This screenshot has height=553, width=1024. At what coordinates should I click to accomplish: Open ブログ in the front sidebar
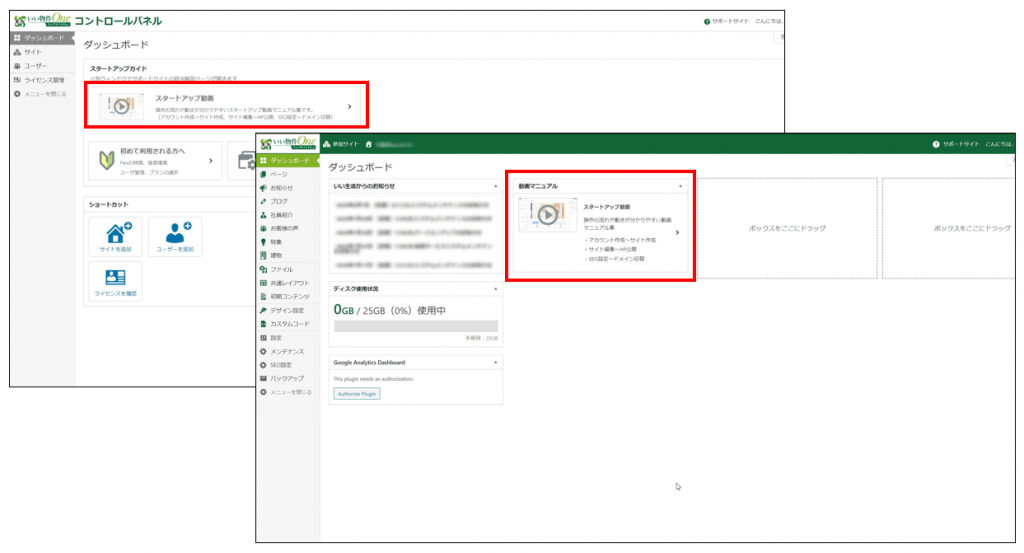281,201
